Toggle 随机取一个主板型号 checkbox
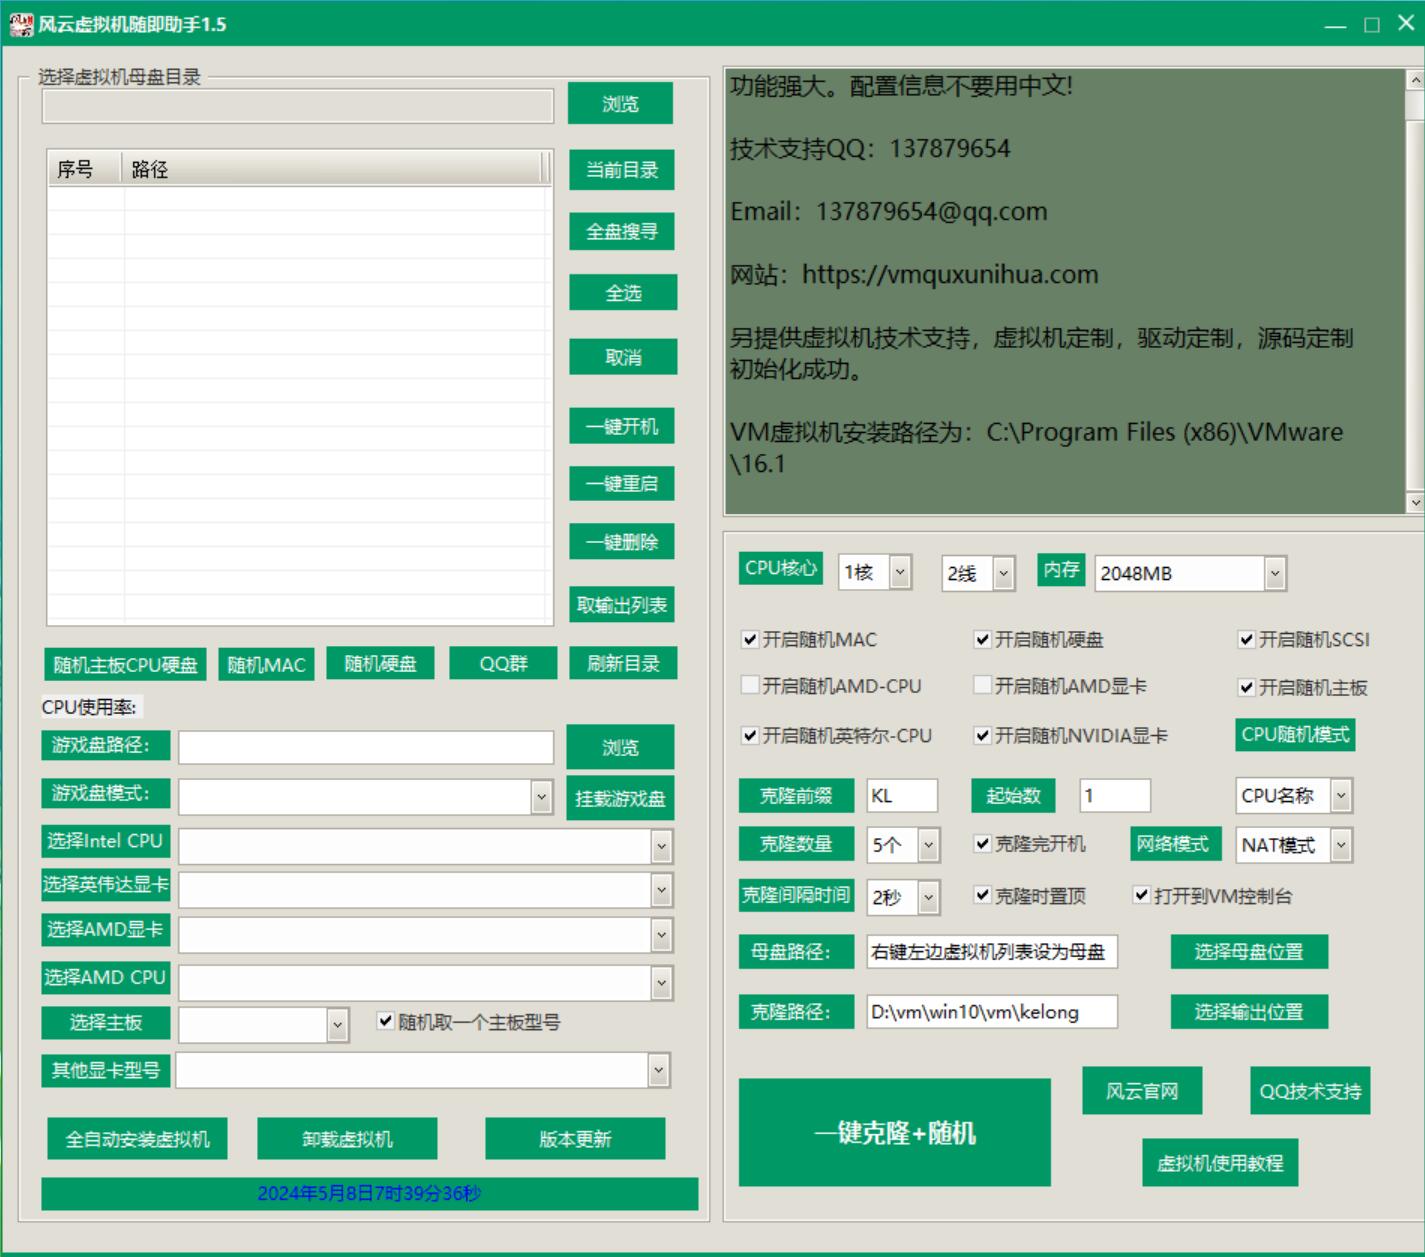1425x1257 pixels. (x=386, y=1021)
